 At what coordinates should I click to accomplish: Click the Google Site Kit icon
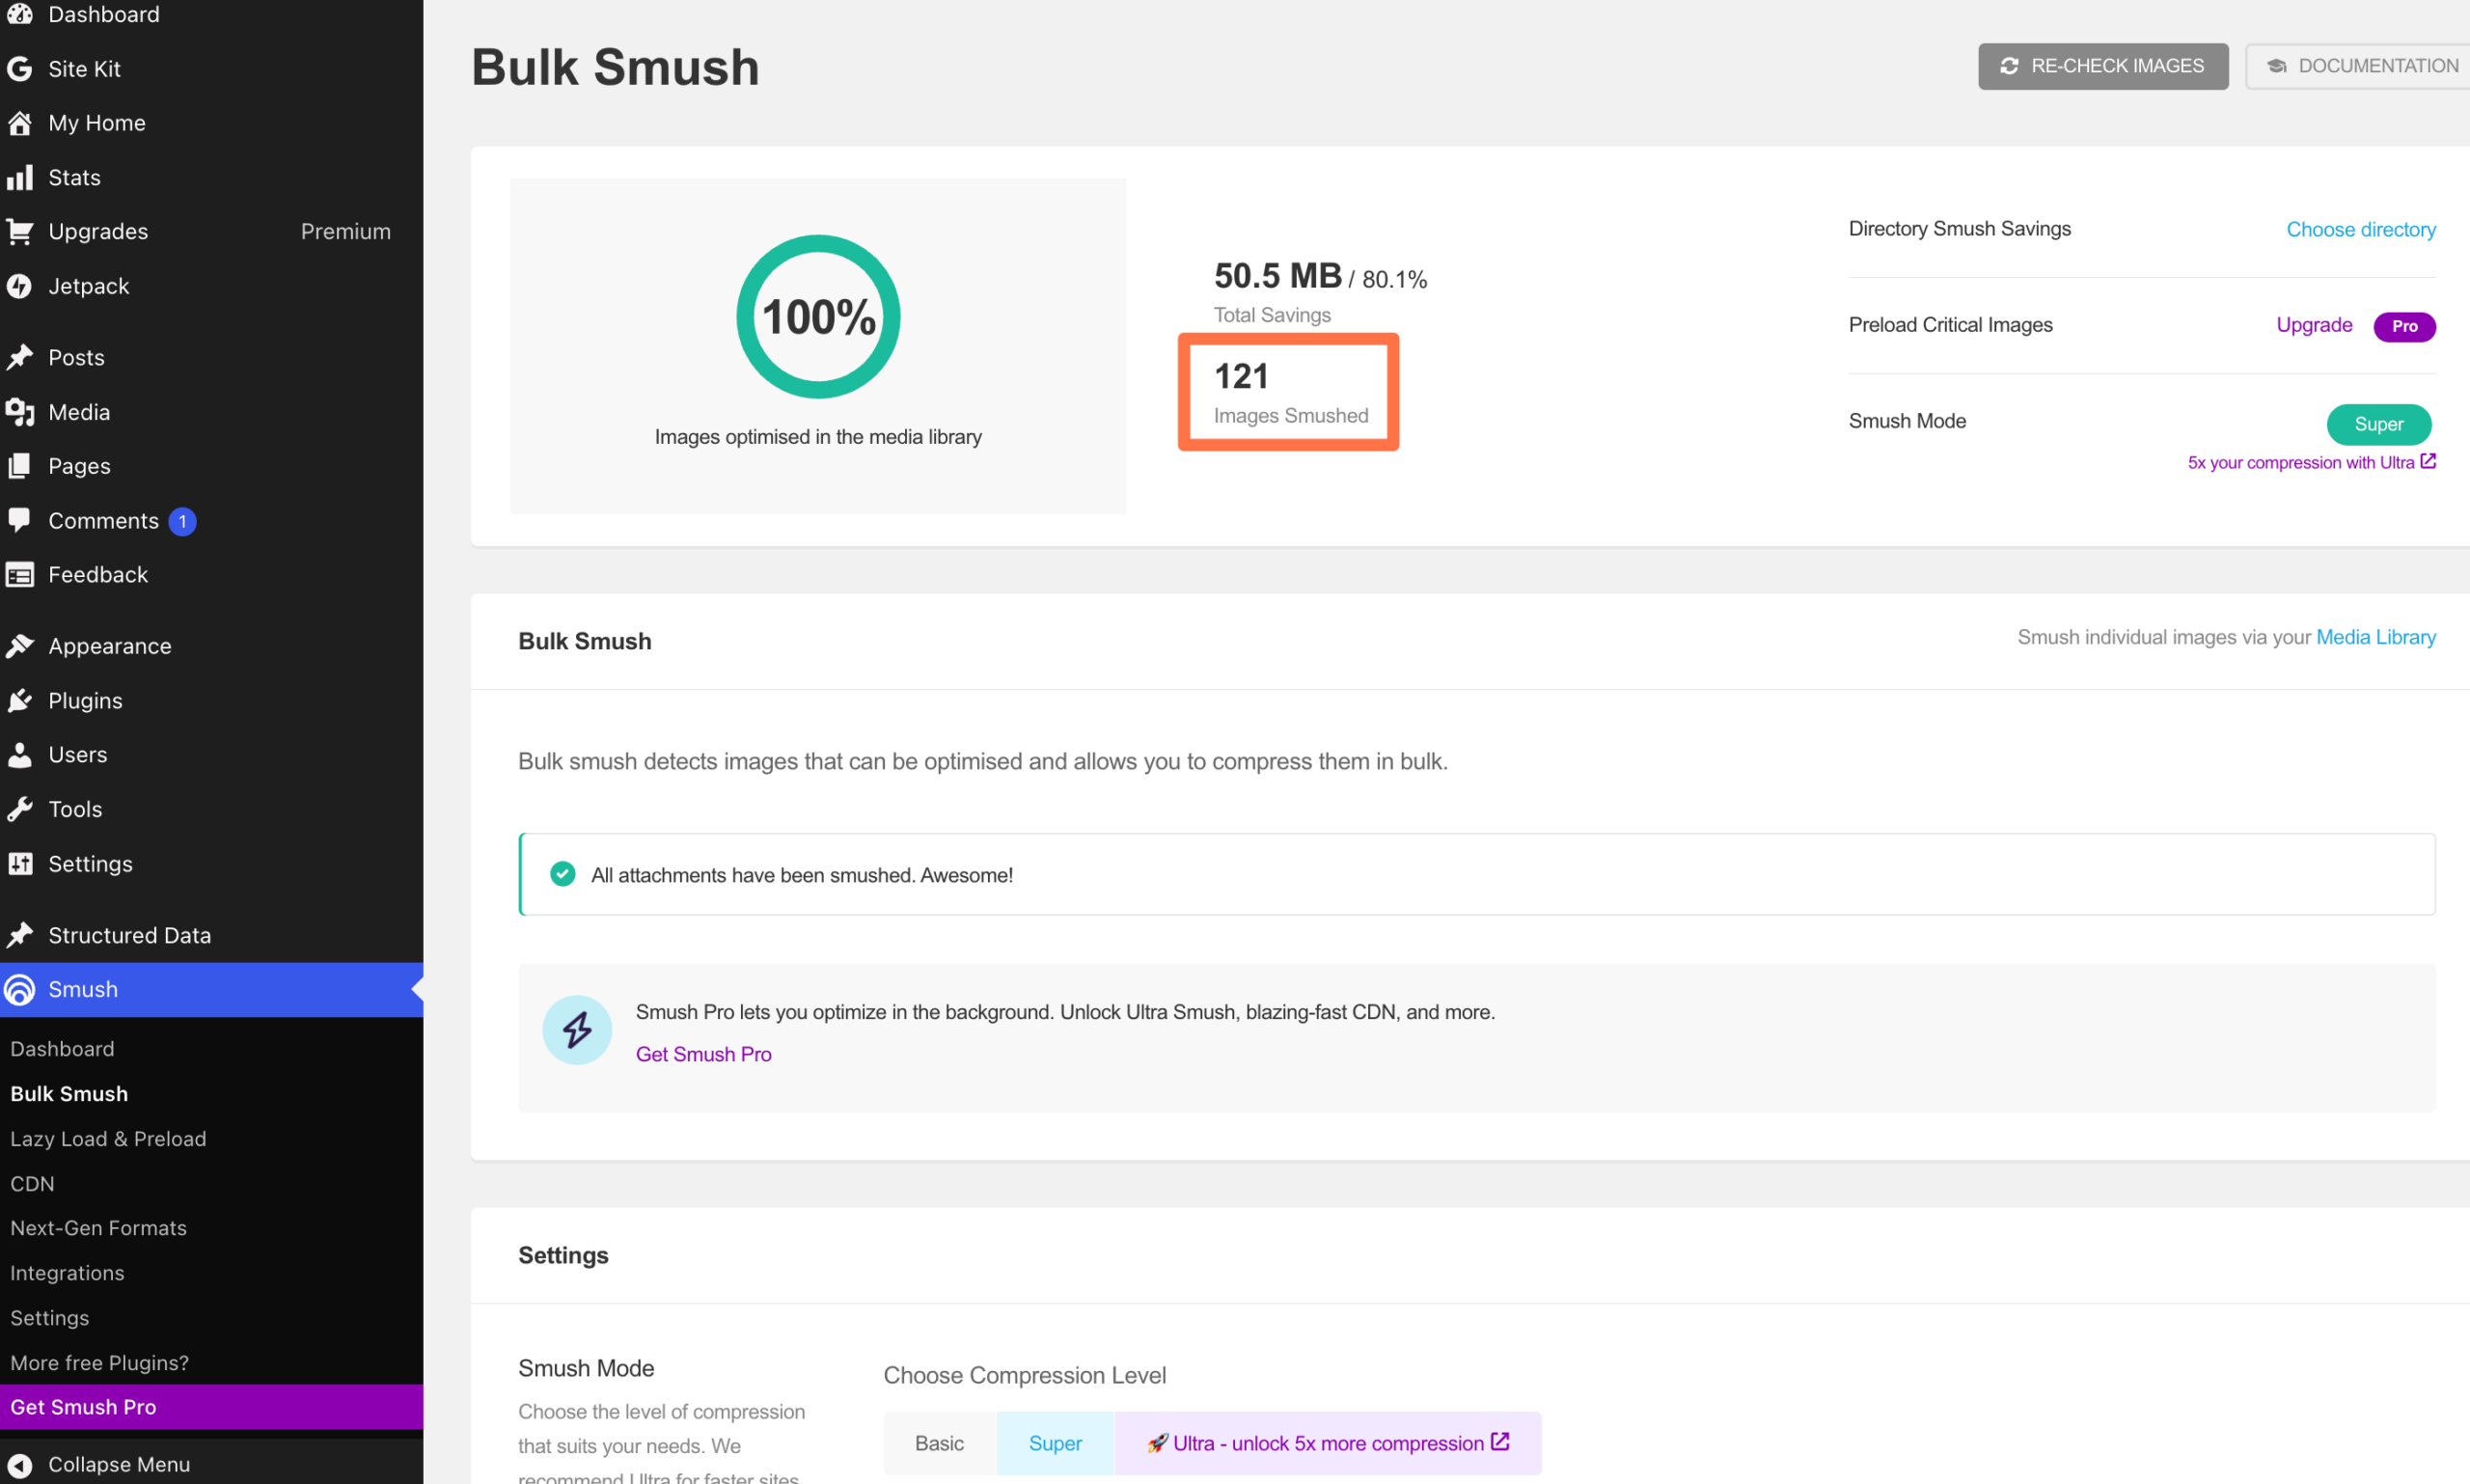tap(19, 68)
